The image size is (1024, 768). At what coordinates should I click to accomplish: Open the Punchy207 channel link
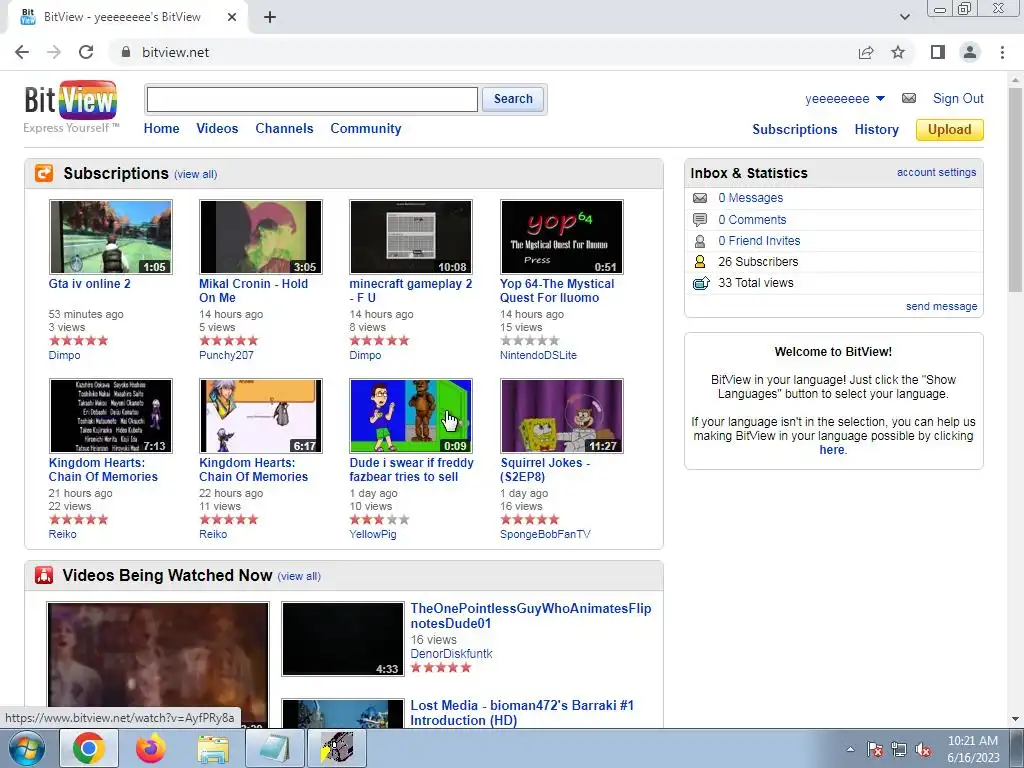226,355
